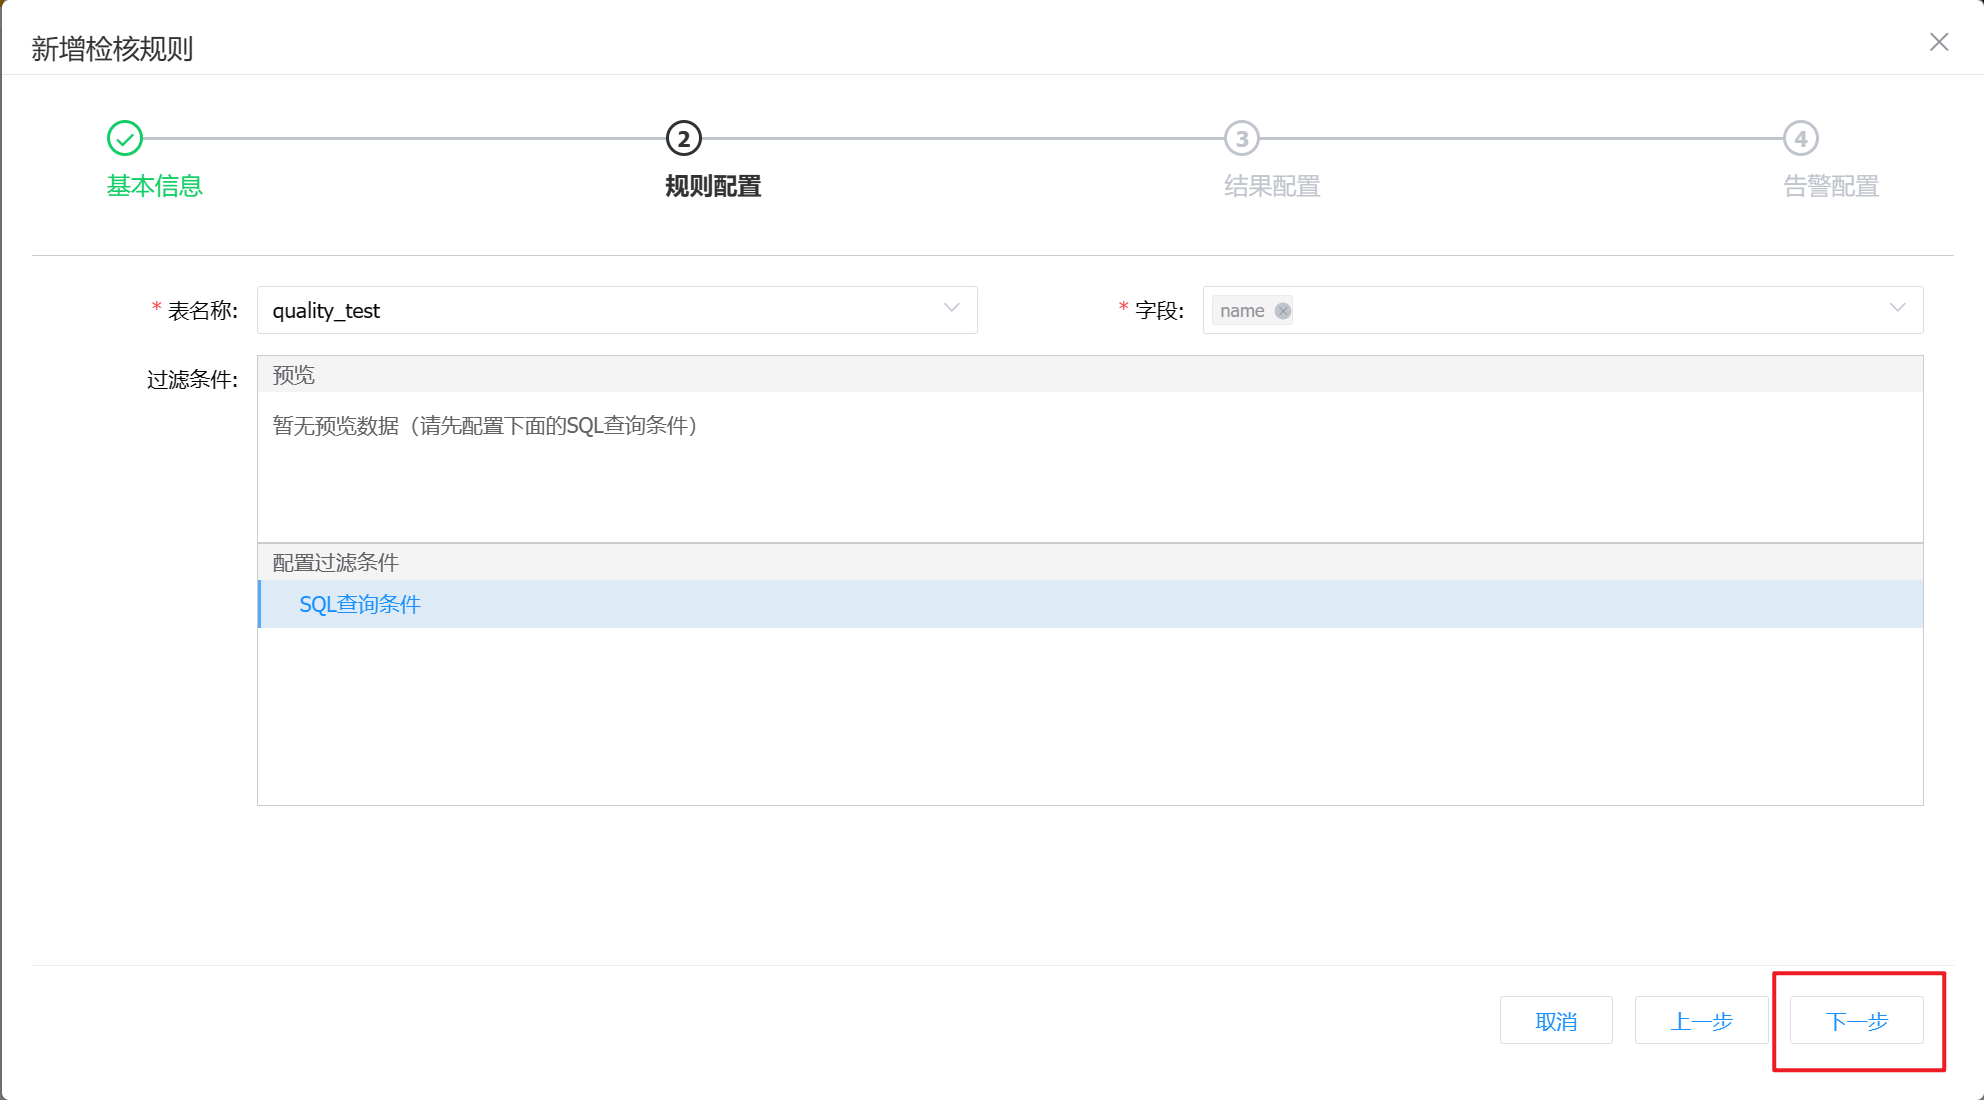Click the green checkmark step icon
The width and height of the screenshot is (1984, 1100).
[125, 139]
